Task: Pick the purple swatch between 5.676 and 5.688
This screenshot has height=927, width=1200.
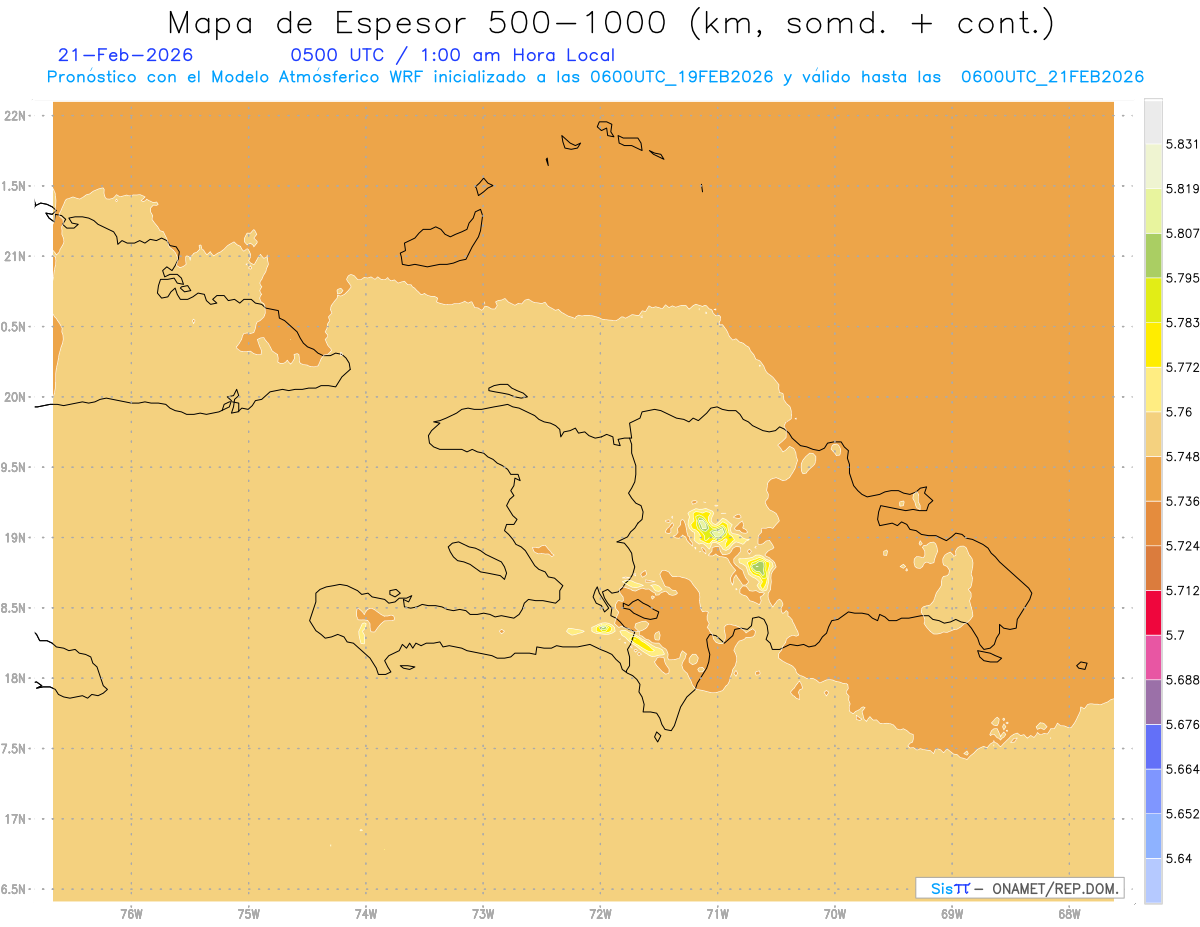Action: click(x=1153, y=702)
